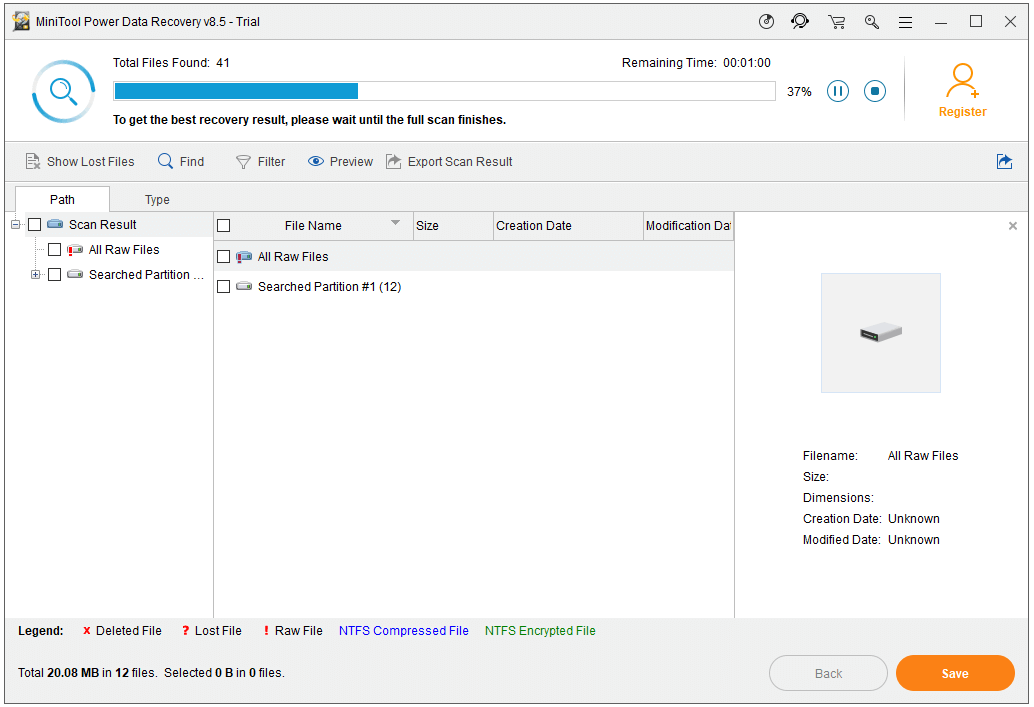Open the hamburger menu in title bar
Screen dimensions: 1034x707
pyautogui.click(x=906, y=21)
